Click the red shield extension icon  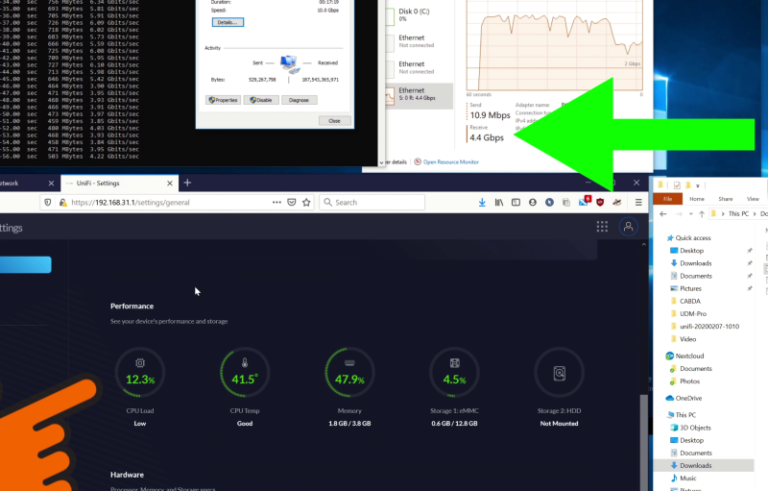[600, 202]
